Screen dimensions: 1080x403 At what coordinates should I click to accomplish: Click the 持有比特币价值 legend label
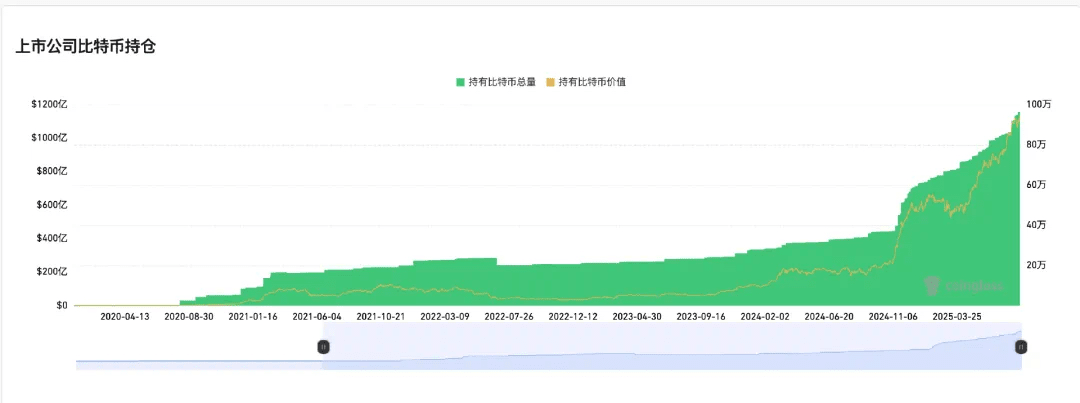[x=592, y=82]
